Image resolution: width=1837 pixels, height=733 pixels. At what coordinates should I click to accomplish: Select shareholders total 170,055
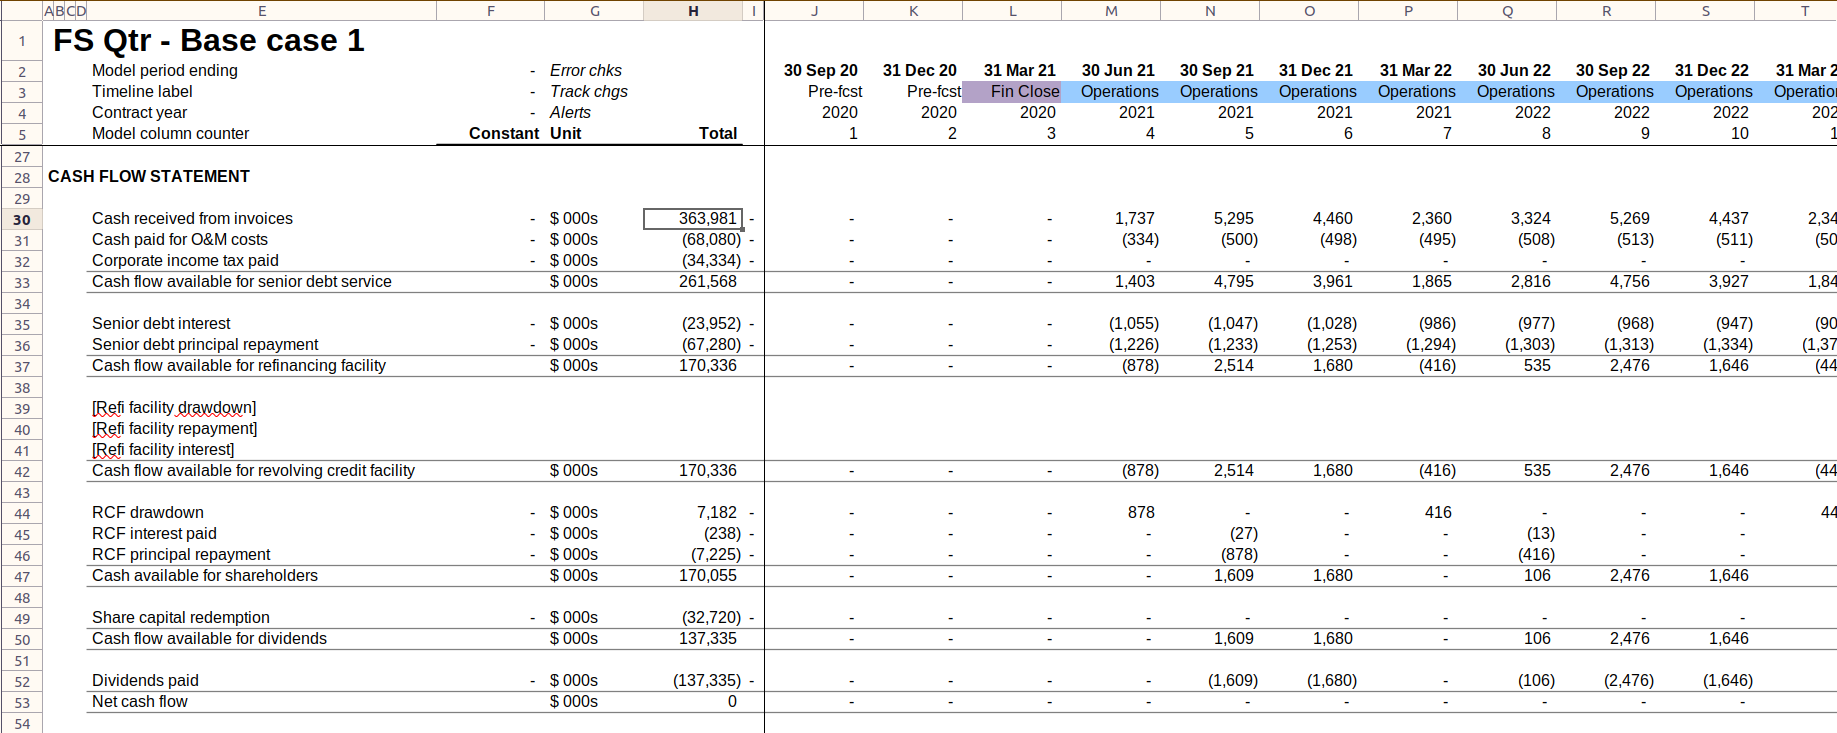pyautogui.click(x=708, y=576)
